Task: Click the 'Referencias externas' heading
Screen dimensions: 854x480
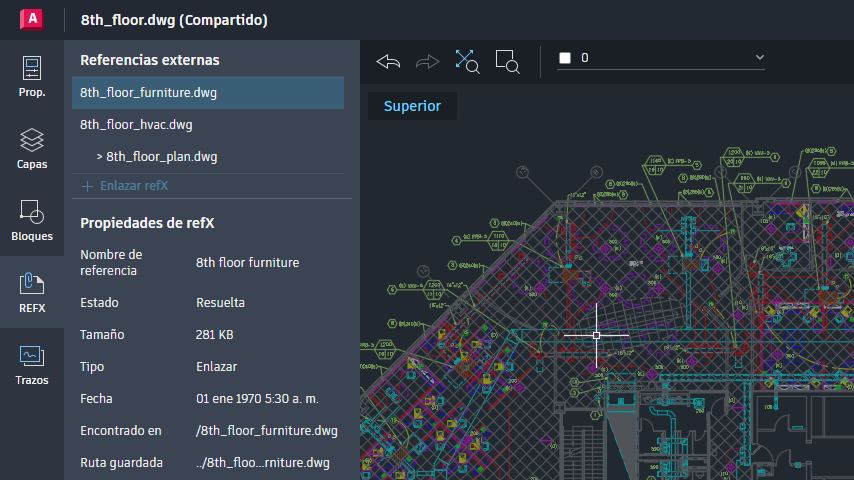Action: 150,60
